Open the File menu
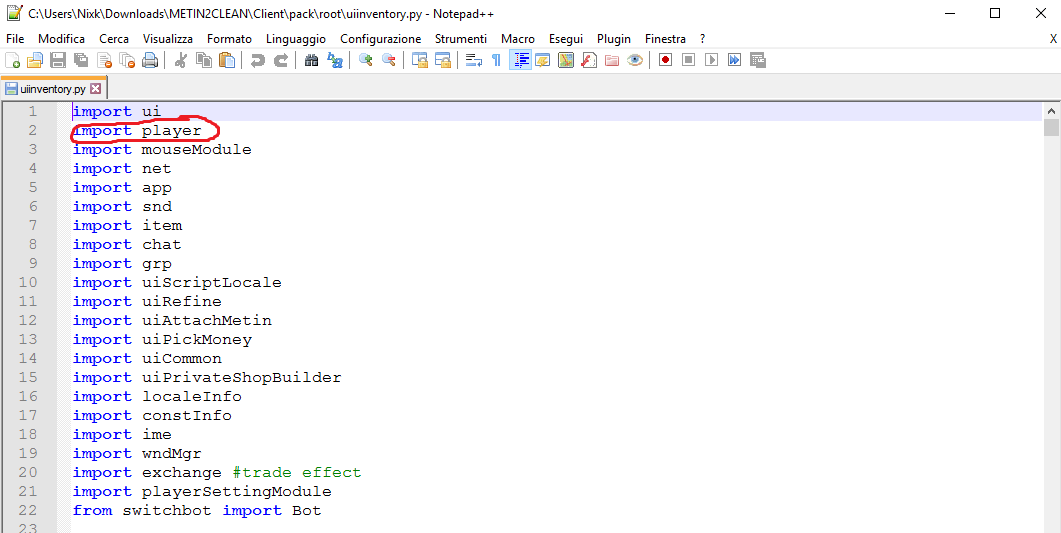This screenshot has height=533, width=1061. (15, 39)
